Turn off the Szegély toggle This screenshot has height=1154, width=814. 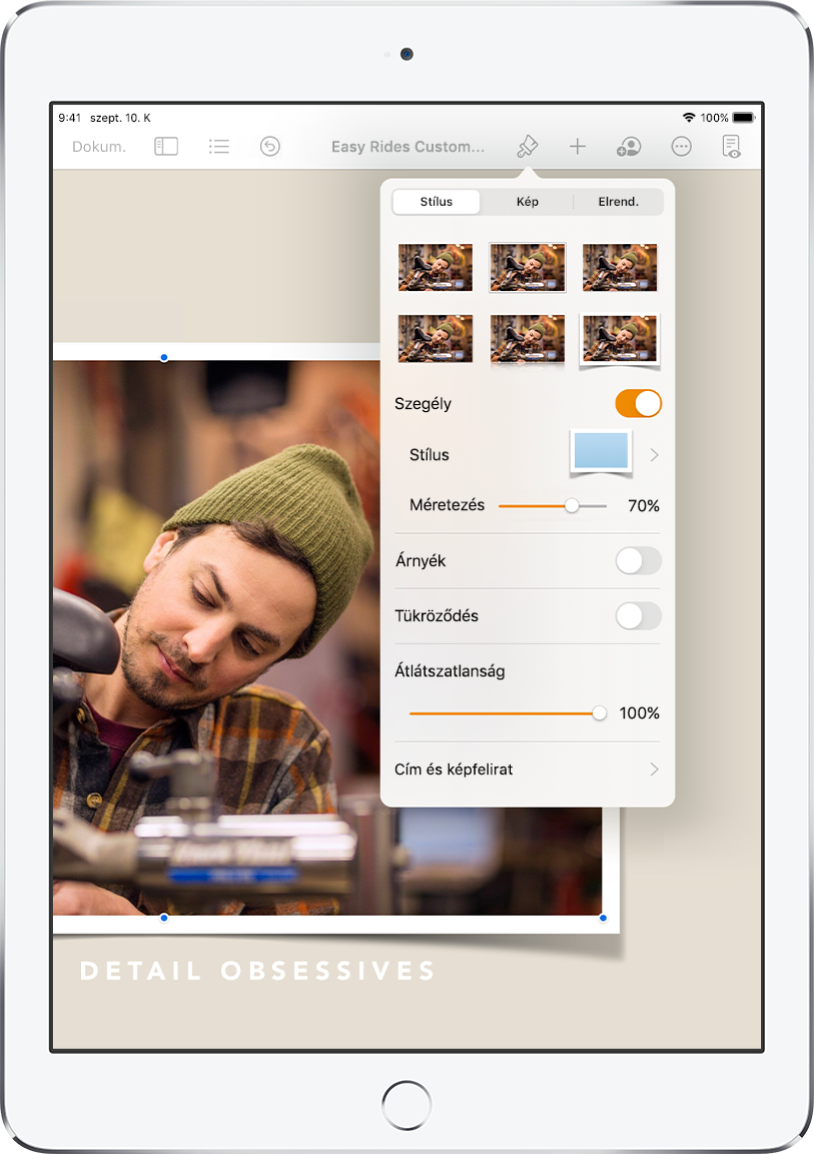tap(638, 403)
